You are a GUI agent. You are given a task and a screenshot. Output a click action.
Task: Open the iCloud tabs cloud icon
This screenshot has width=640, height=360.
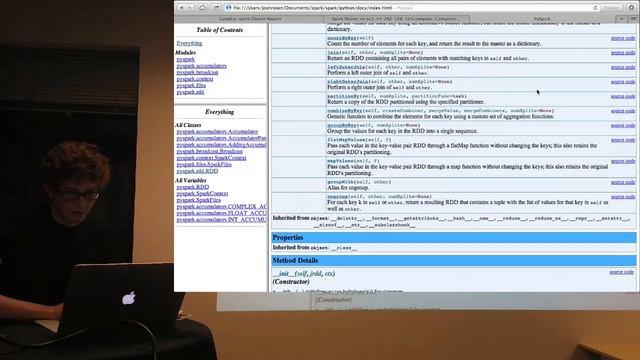pyautogui.click(x=202, y=8)
